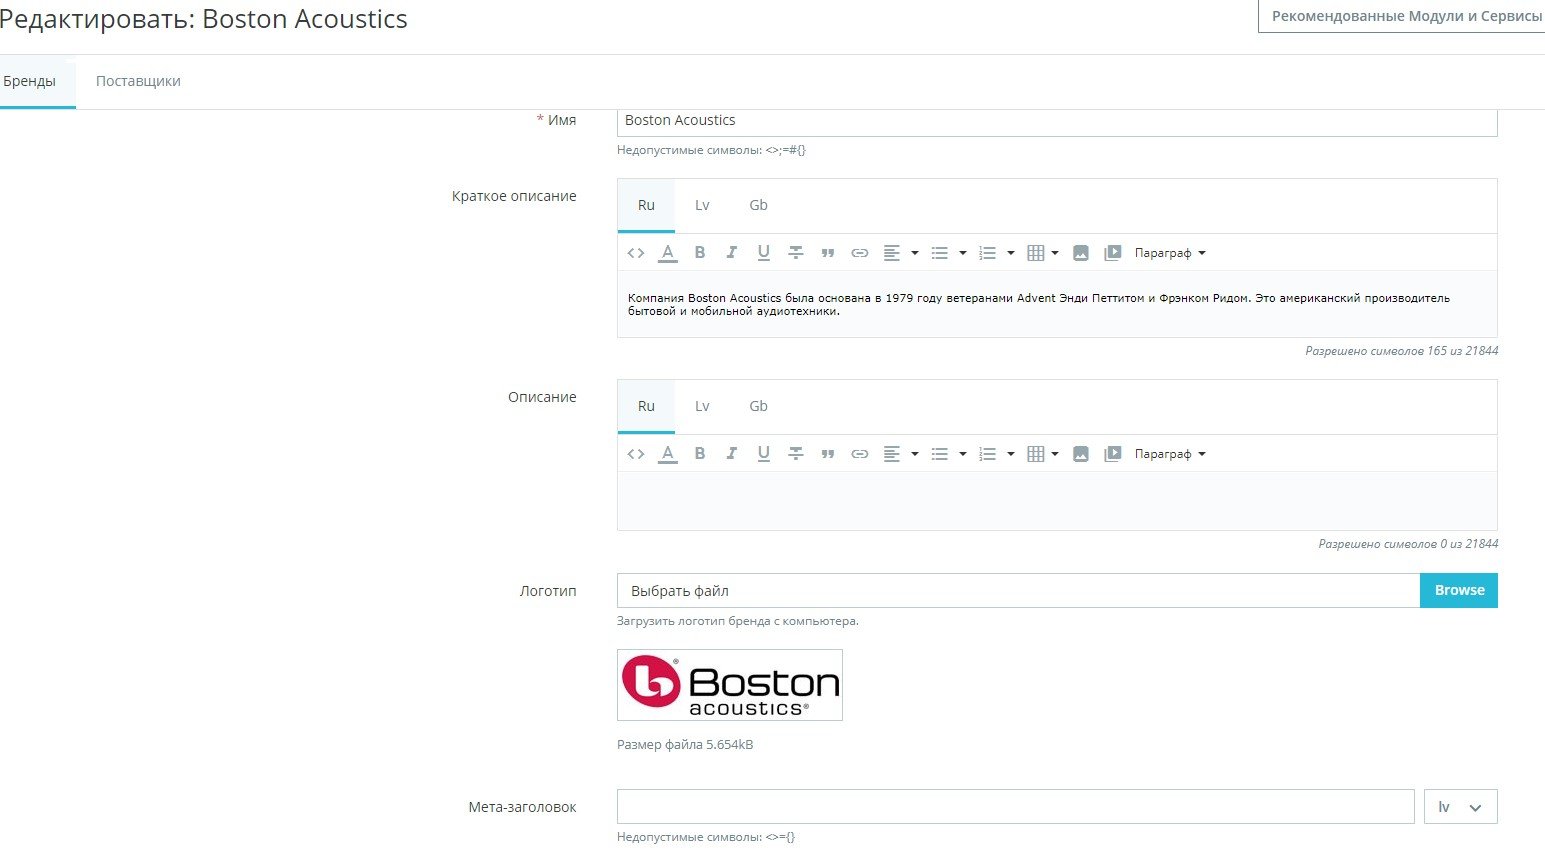Select Ru language tab in Описание
Viewport: 1545px width, 856px height.
(x=646, y=406)
